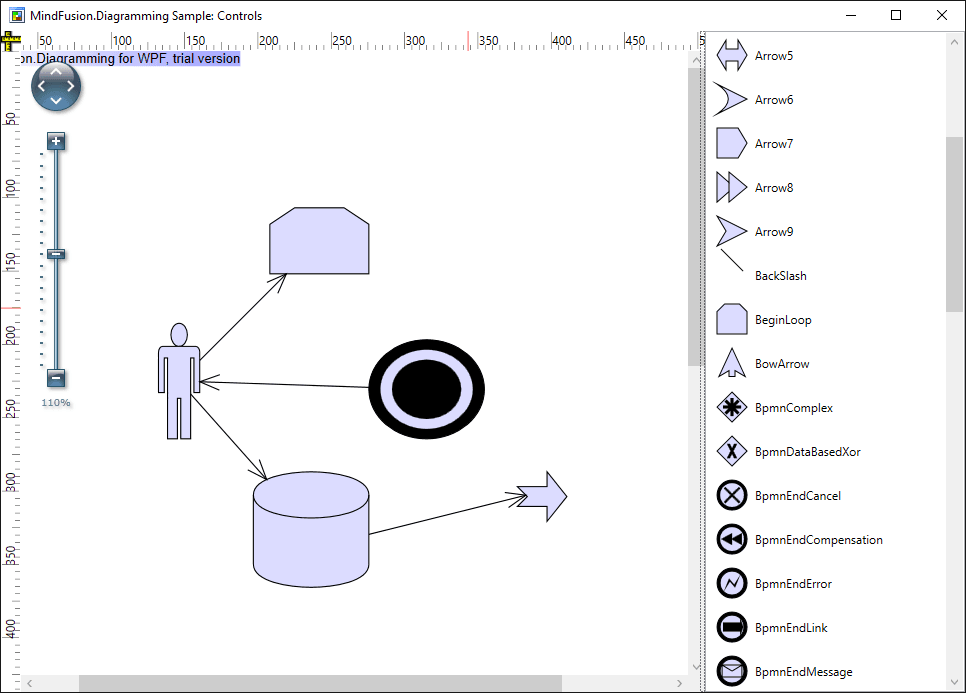Click the link from ring node to actor

click(284, 385)
